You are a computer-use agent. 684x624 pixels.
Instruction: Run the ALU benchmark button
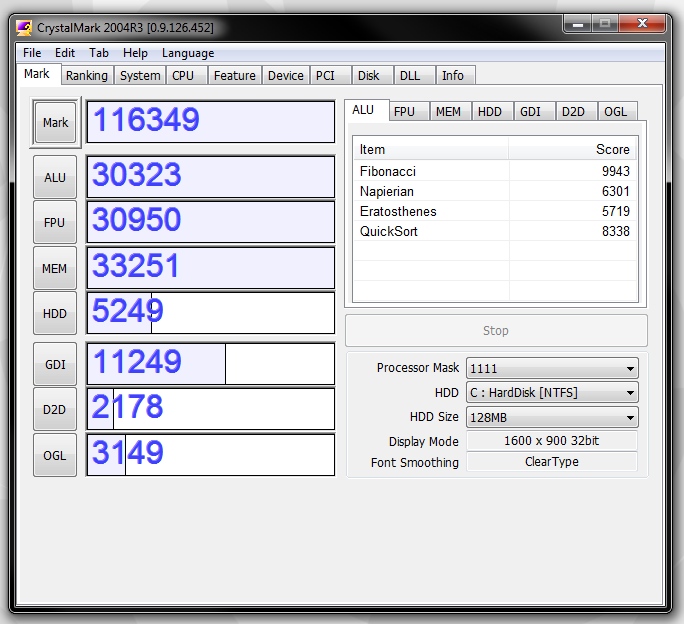tap(55, 177)
